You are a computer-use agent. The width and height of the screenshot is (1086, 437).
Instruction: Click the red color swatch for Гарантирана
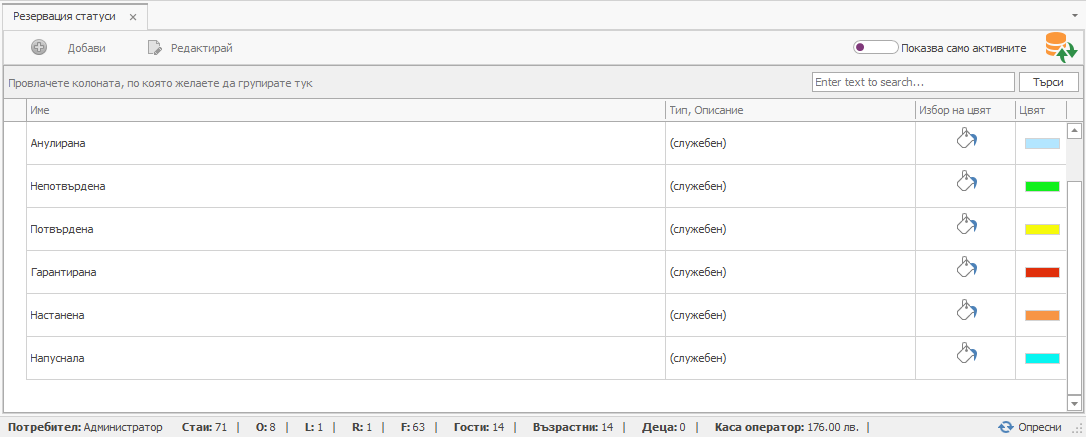tap(1042, 272)
